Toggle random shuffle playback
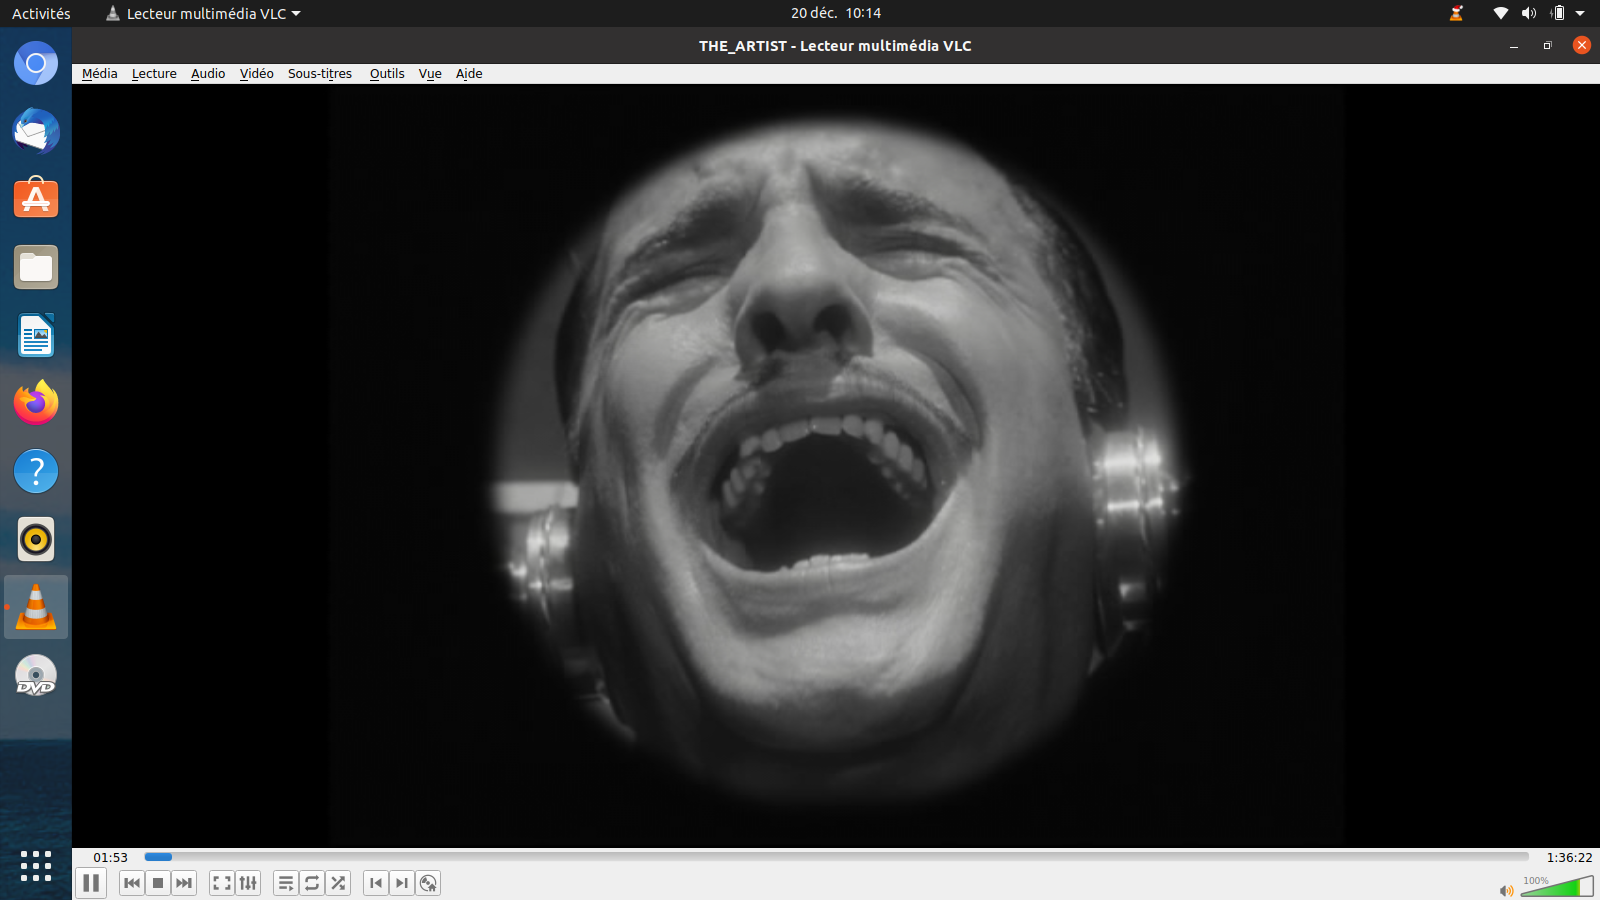The height and width of the screenshot is (900, 1600). 338,883
